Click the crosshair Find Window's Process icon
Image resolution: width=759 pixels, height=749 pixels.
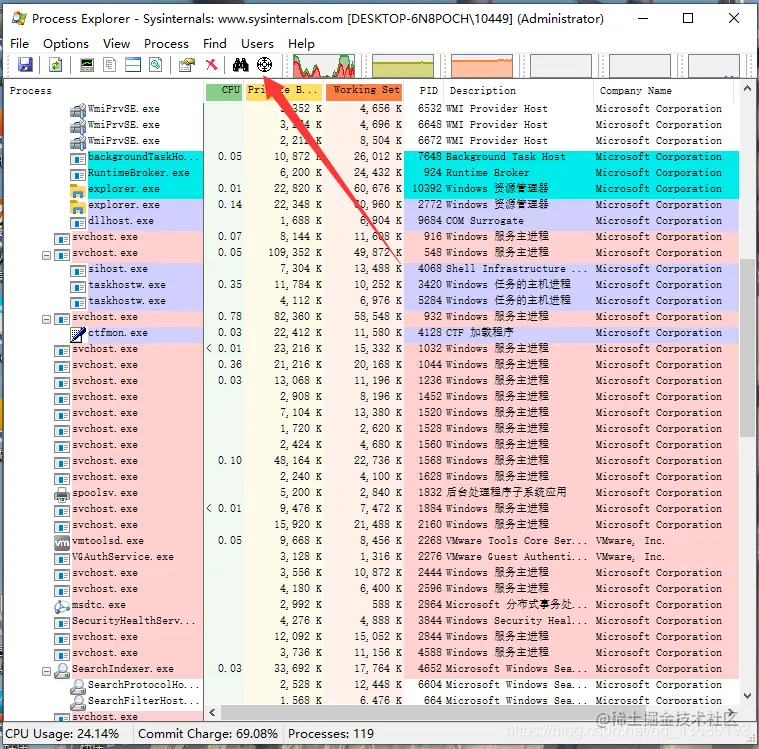tap(264, 65)
